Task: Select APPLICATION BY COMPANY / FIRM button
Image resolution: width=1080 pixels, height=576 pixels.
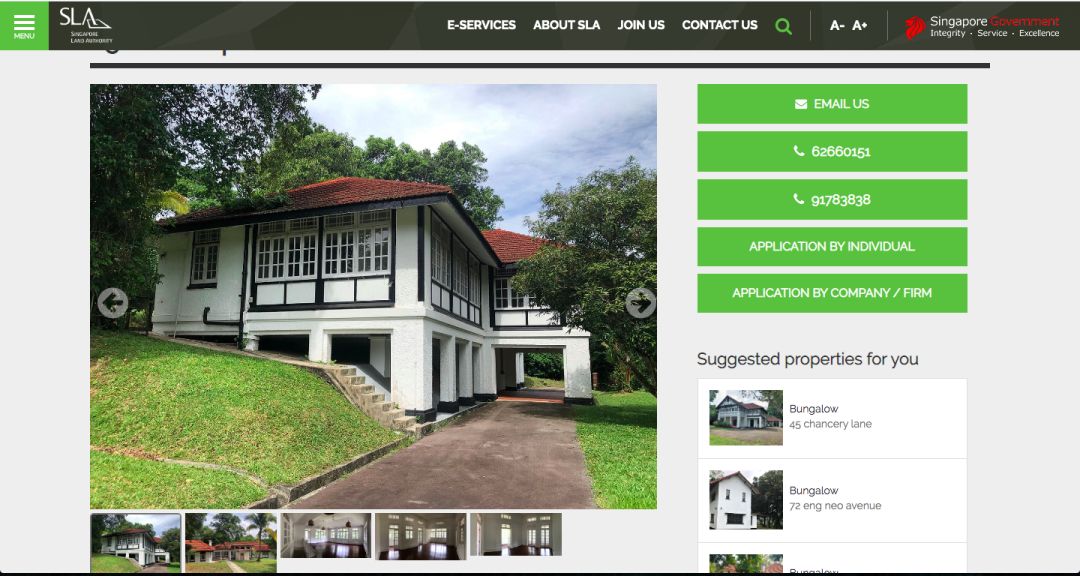Action: (832, 293)
